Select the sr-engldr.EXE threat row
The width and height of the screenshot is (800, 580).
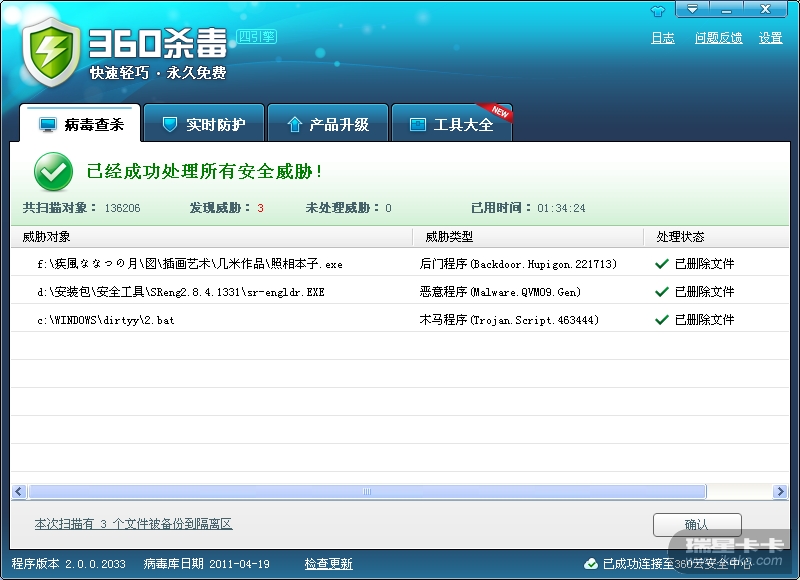(x=400, y=291)
